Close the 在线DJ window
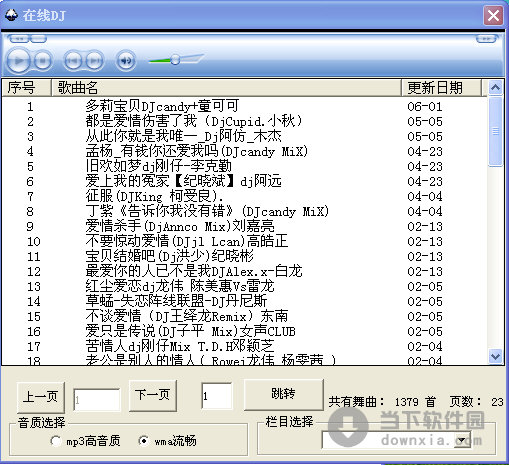Image resolution: width=509 pixels, height=465 pixels. tap(493, 15)
